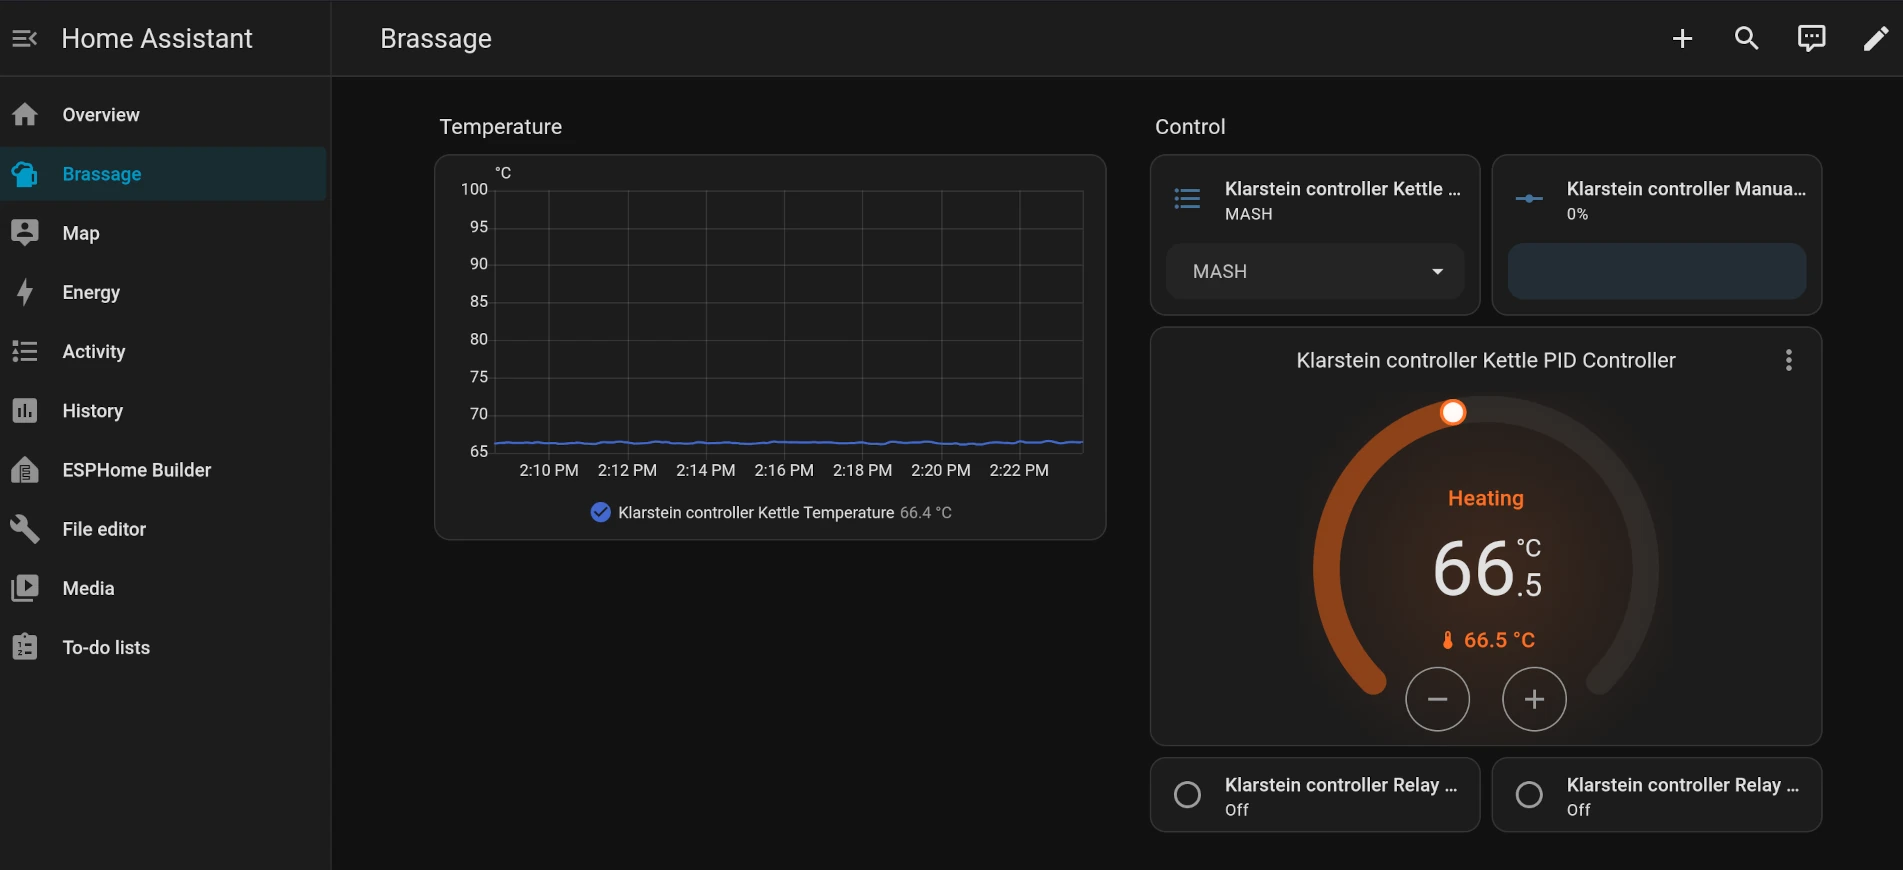
Task: Click the Heating status label
Action: [1486, 498]
